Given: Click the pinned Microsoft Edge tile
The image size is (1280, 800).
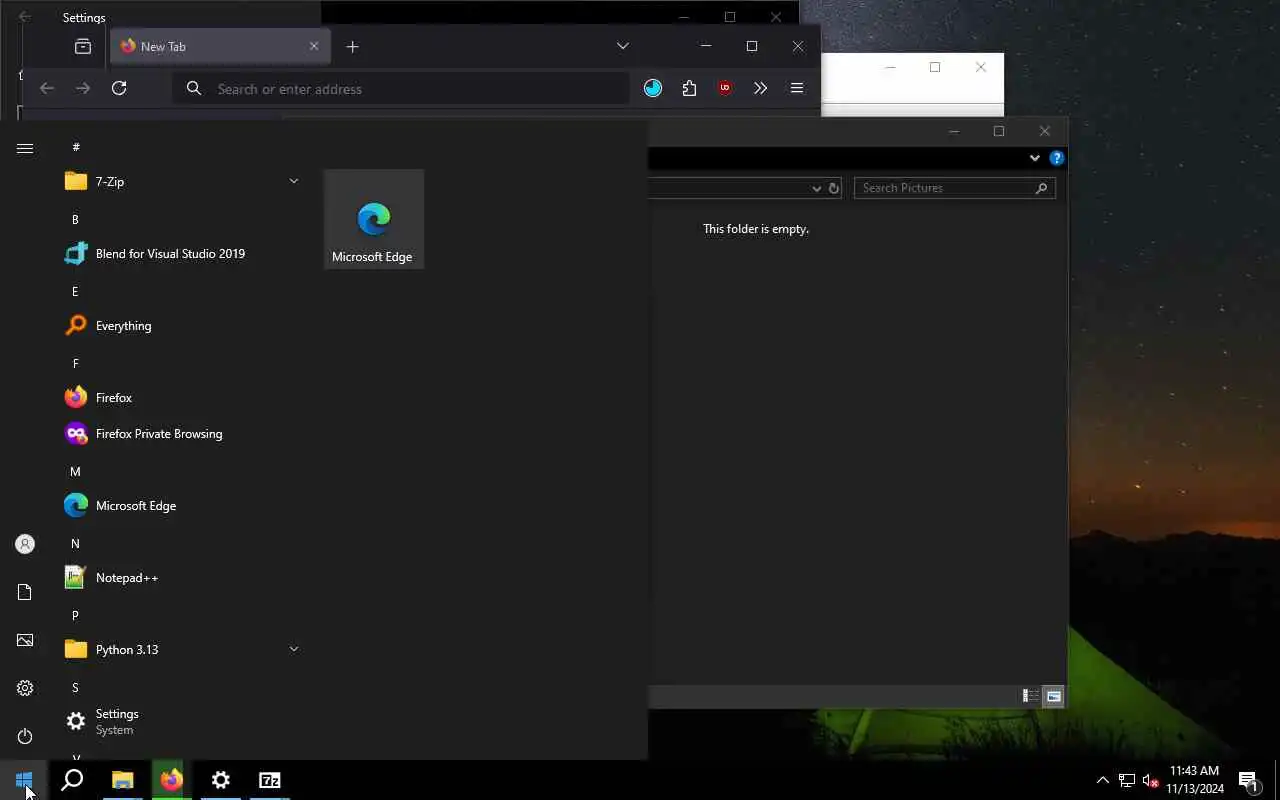Looking at the screenshot, I should click(x=374, y=219).
